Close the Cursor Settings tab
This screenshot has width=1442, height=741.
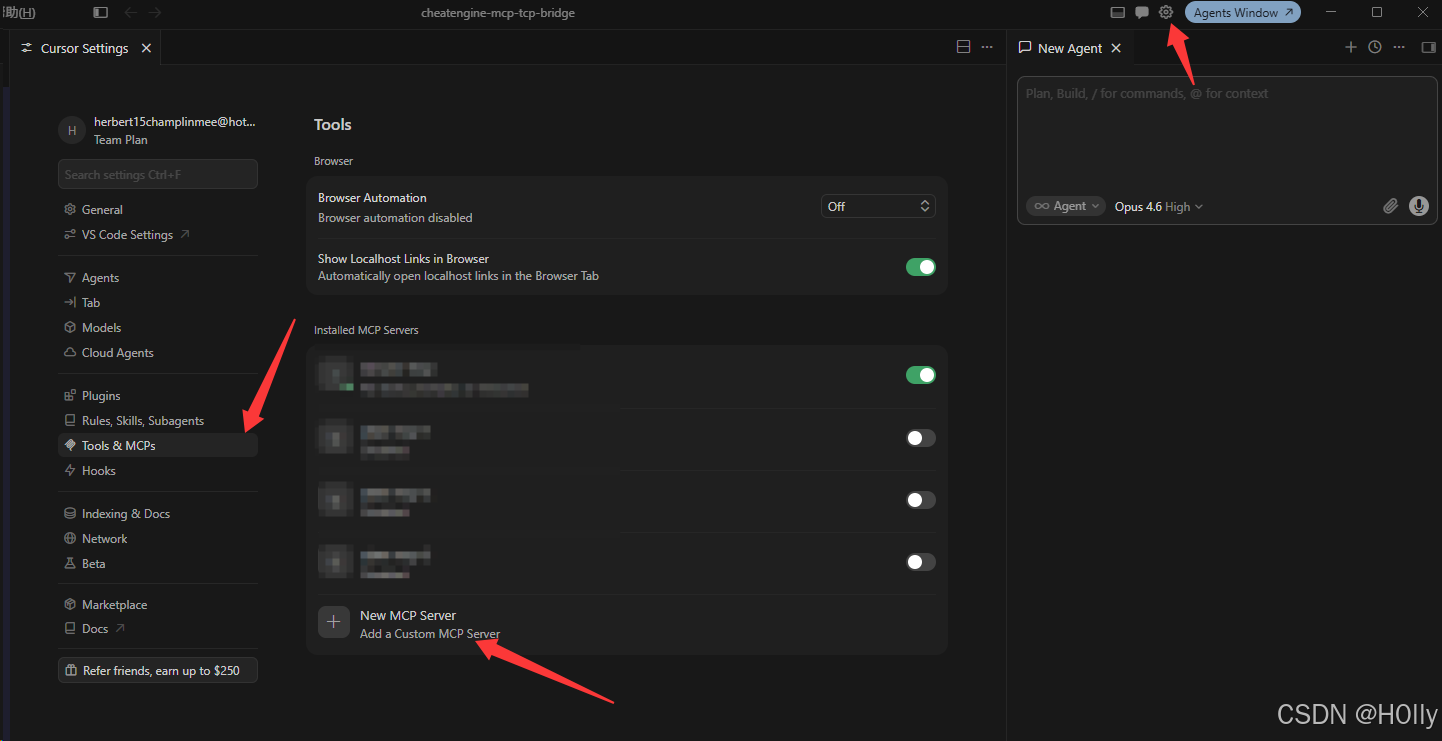147,48
